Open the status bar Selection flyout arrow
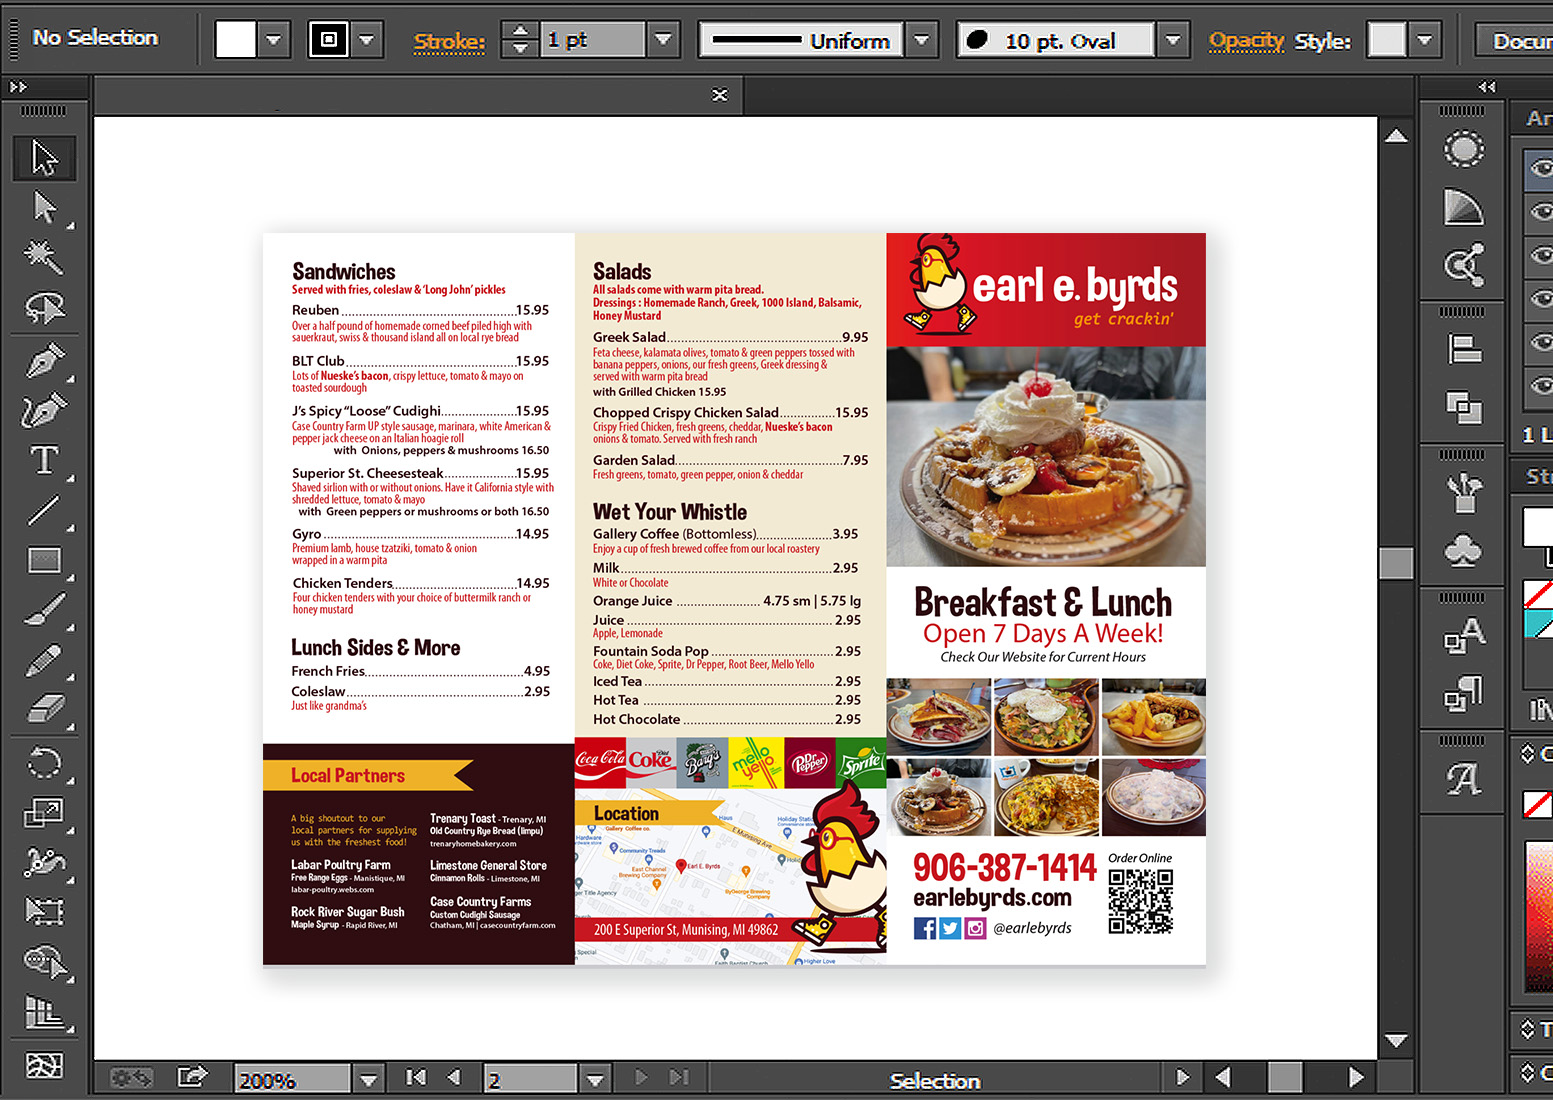Screen dimensions: 1553x1100 (1183, 1077)
